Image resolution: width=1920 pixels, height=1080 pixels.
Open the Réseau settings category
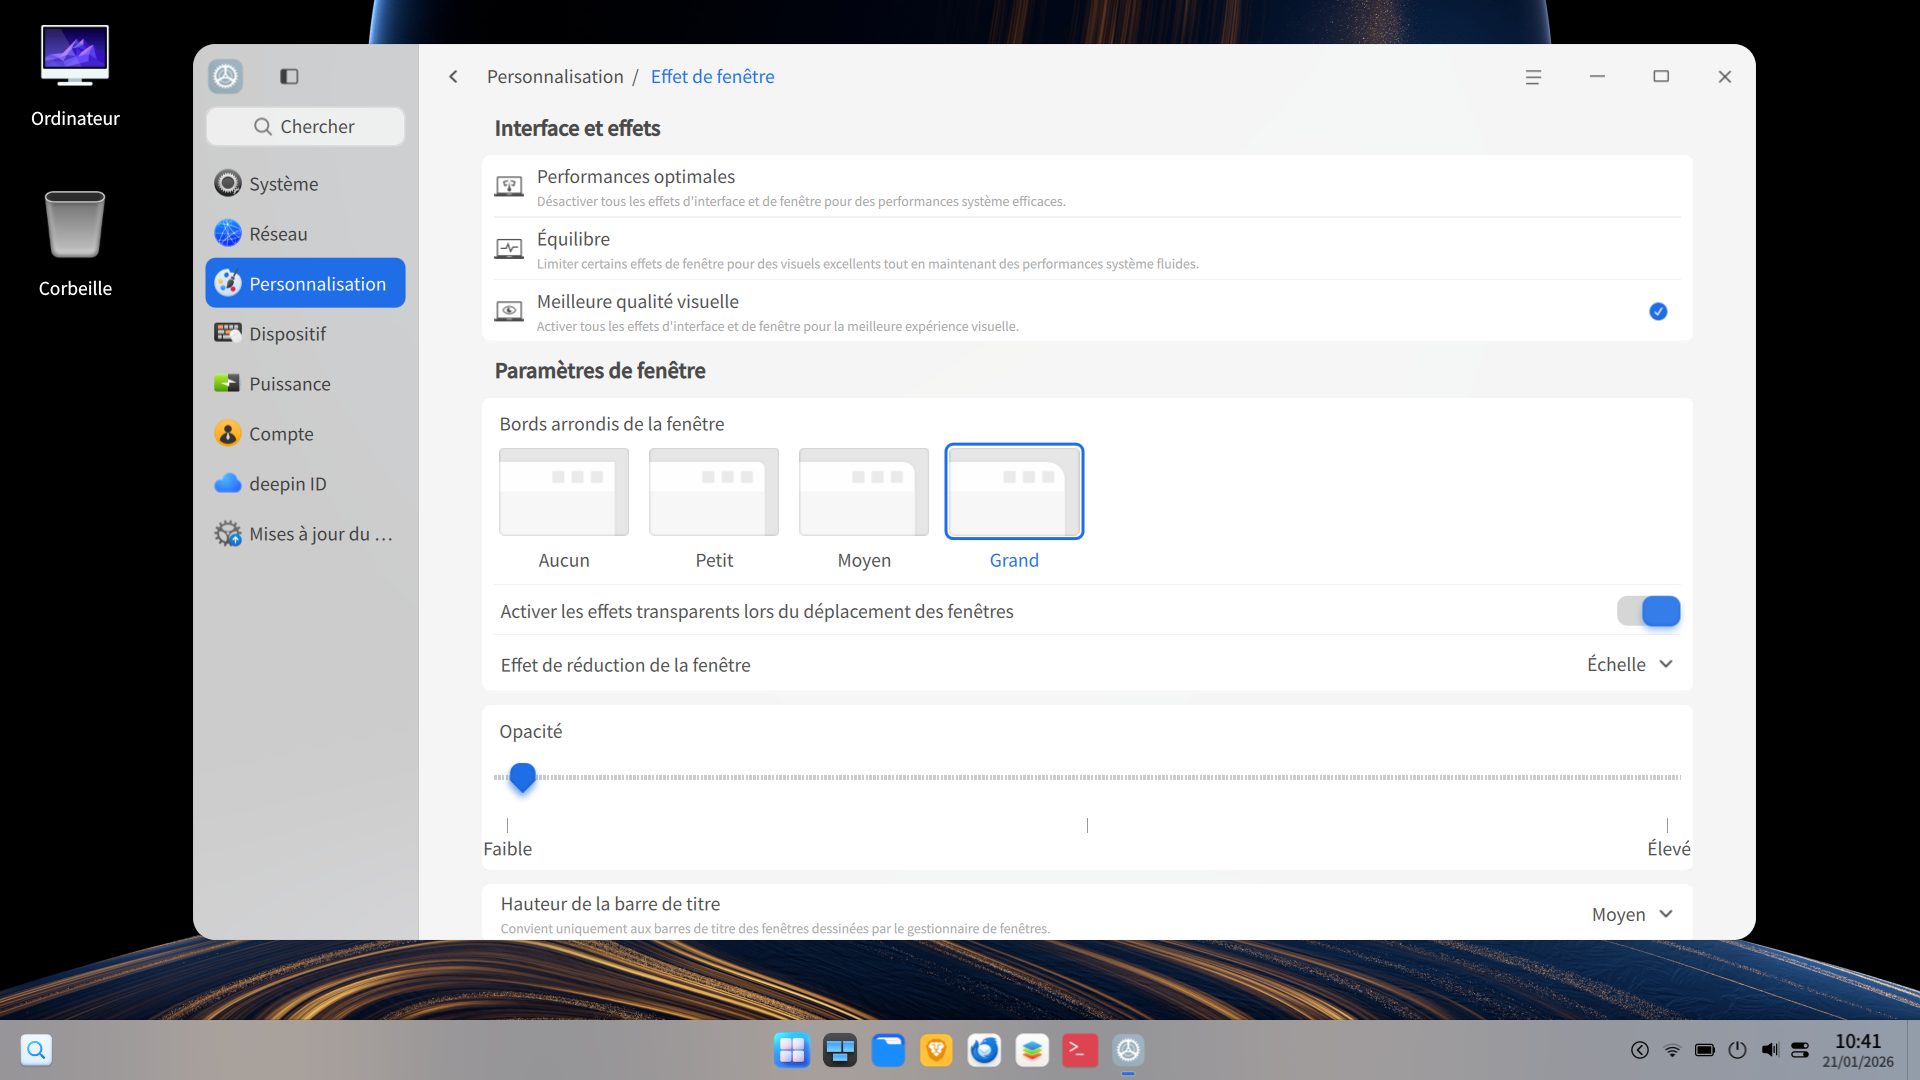(278, 234)
